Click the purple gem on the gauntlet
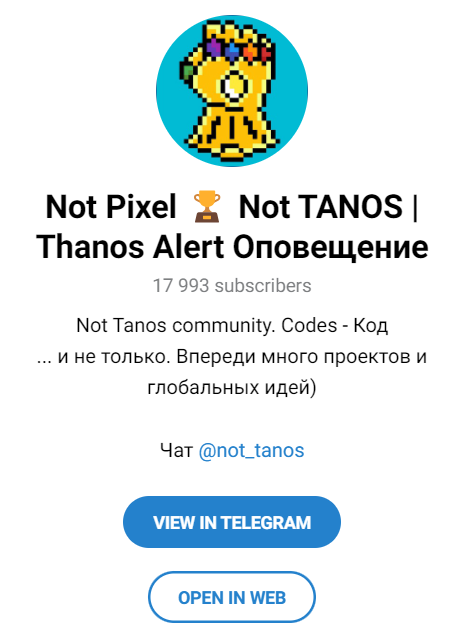This screenshot has height=634, width=458. (213, 47)
